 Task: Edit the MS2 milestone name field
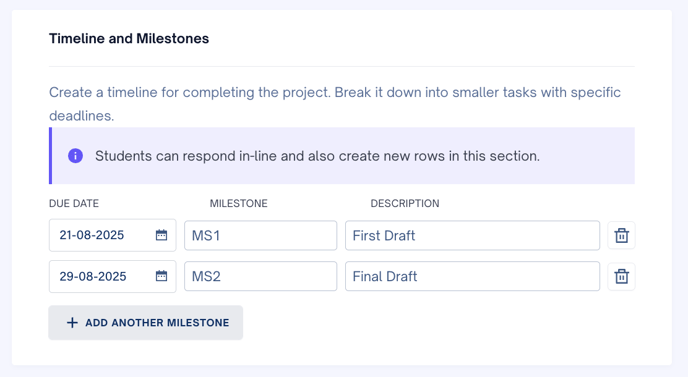pyautogui.click(x=261, y=276)
